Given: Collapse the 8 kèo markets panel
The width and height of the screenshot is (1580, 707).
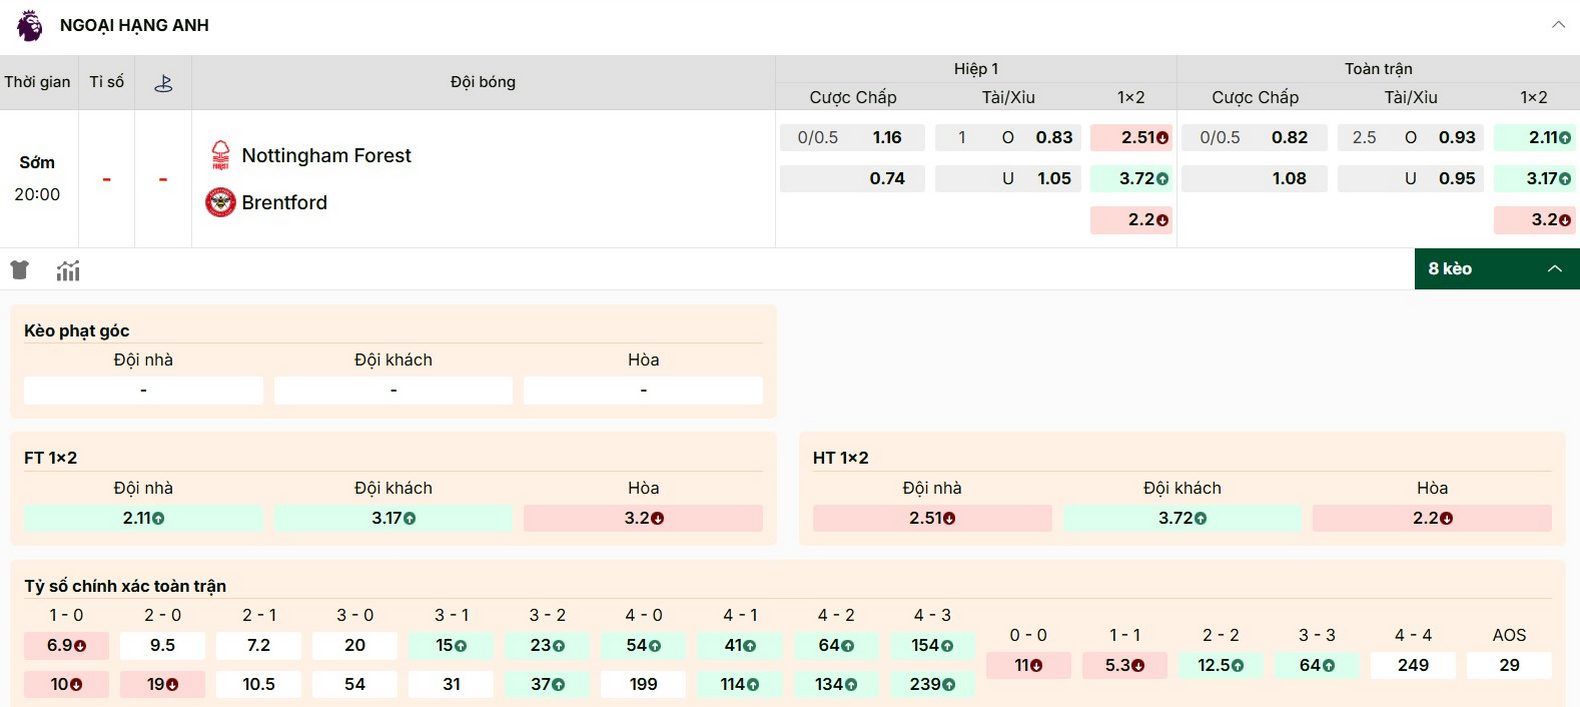Looking at the screenshot, I should pos(1554,269).
